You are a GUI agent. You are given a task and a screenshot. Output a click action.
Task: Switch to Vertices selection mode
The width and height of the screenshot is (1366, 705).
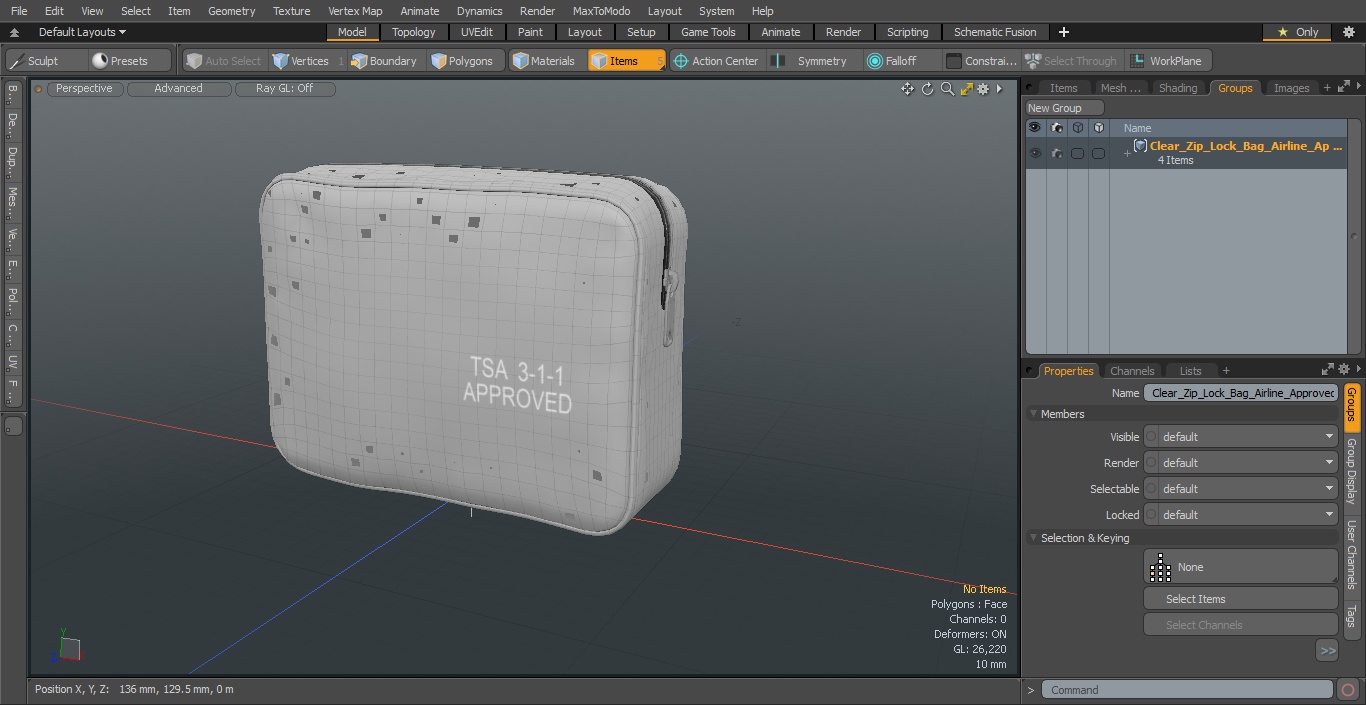point(300,61)
